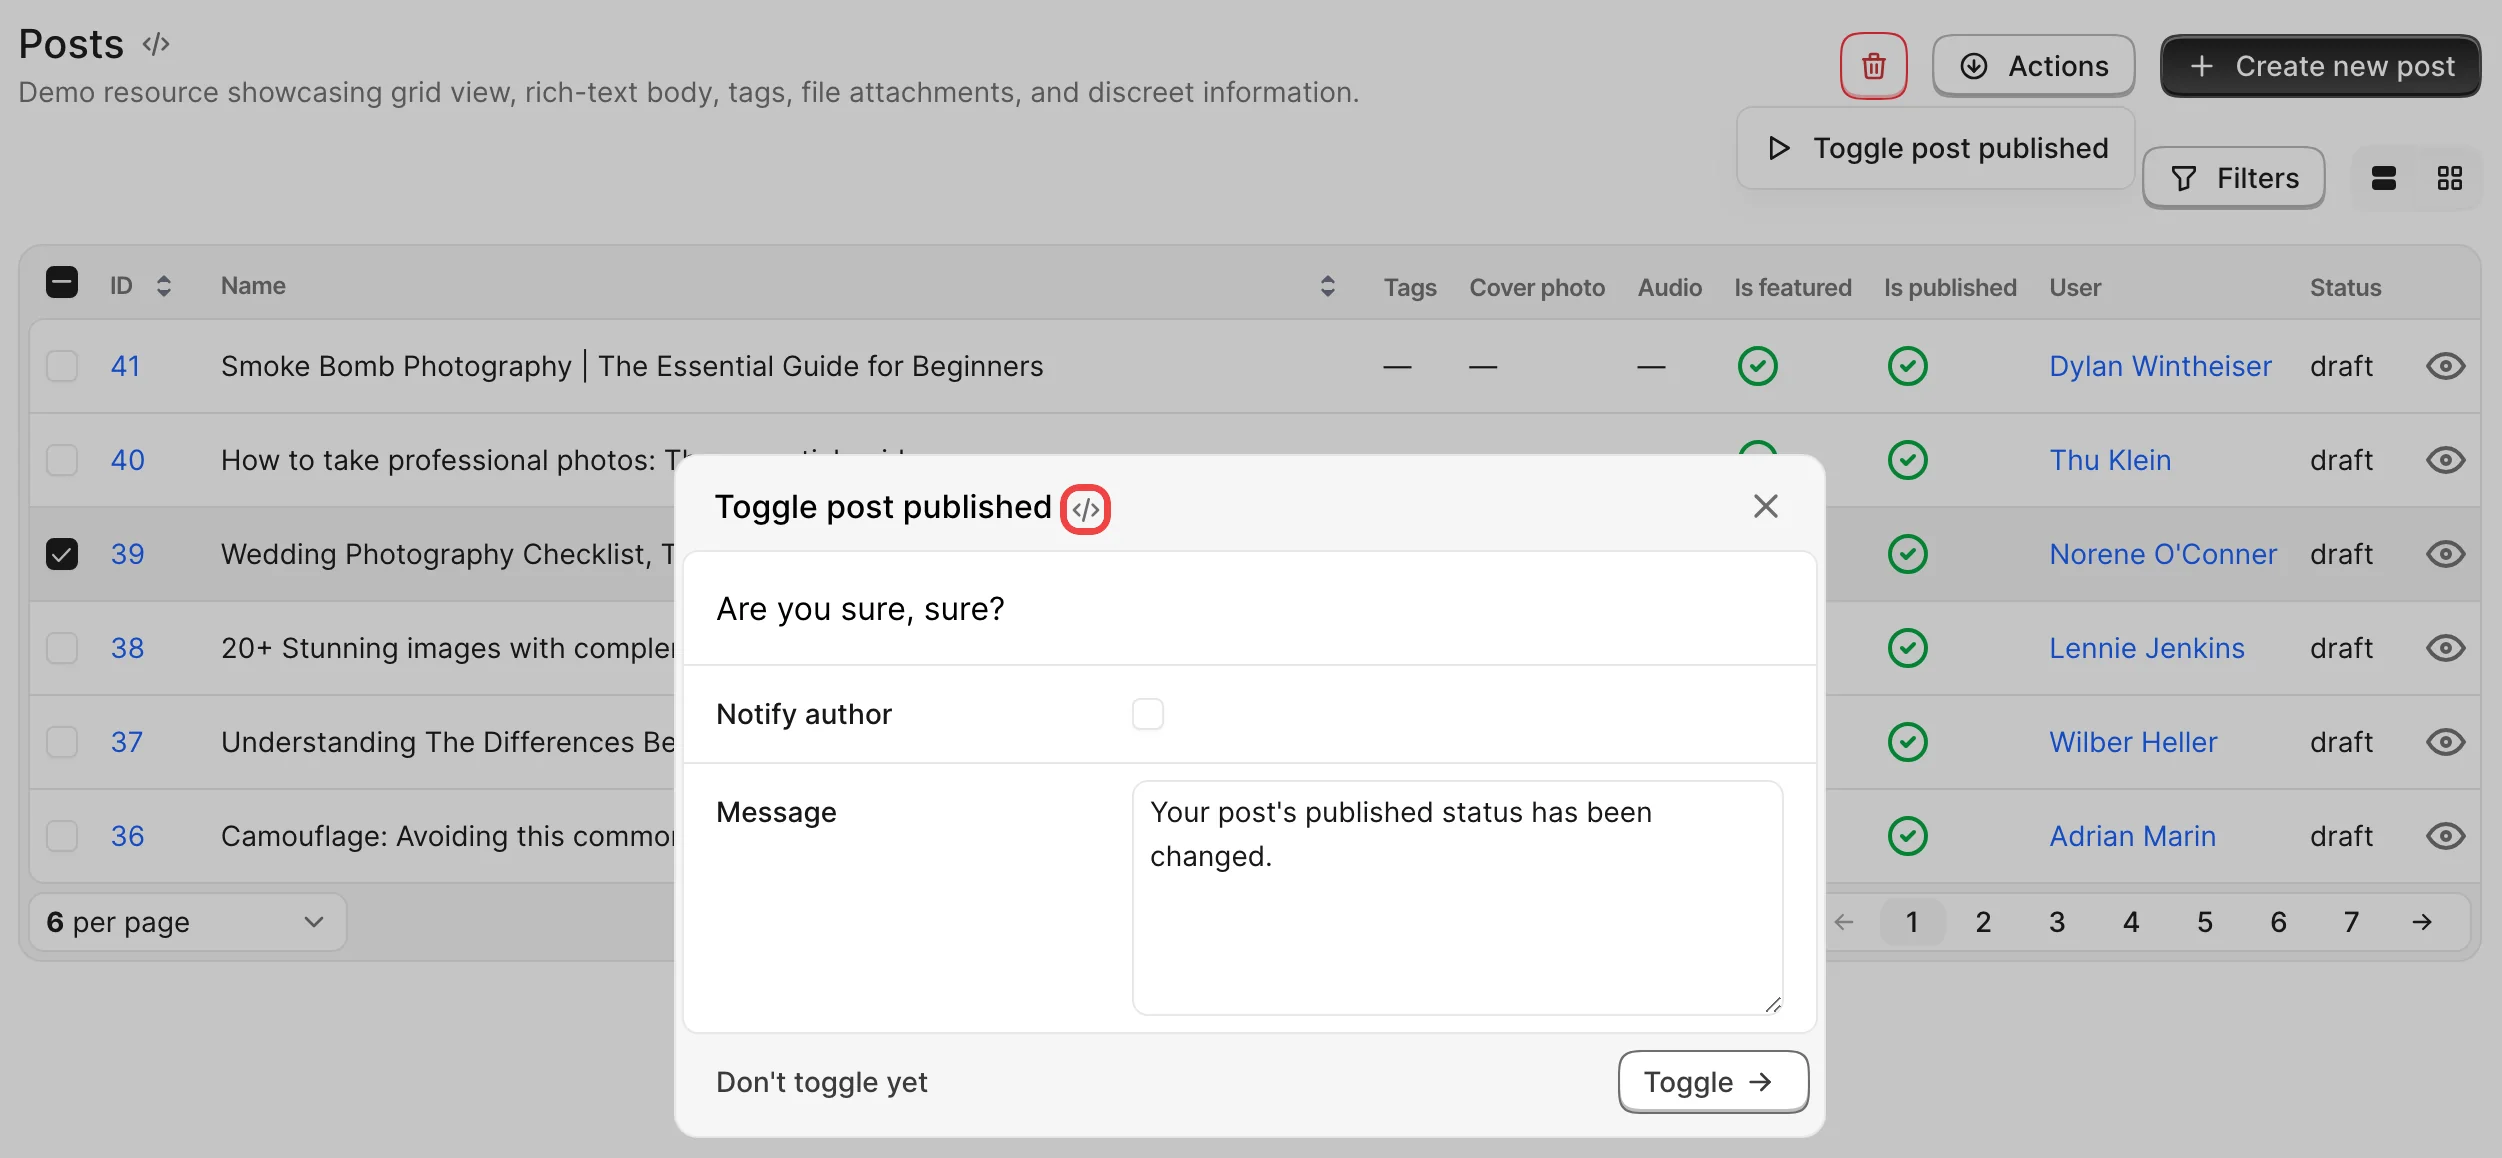Click the code icon next to Posts title
Viewport: 2502px width, 1158px height.
(x=156, y=44)
